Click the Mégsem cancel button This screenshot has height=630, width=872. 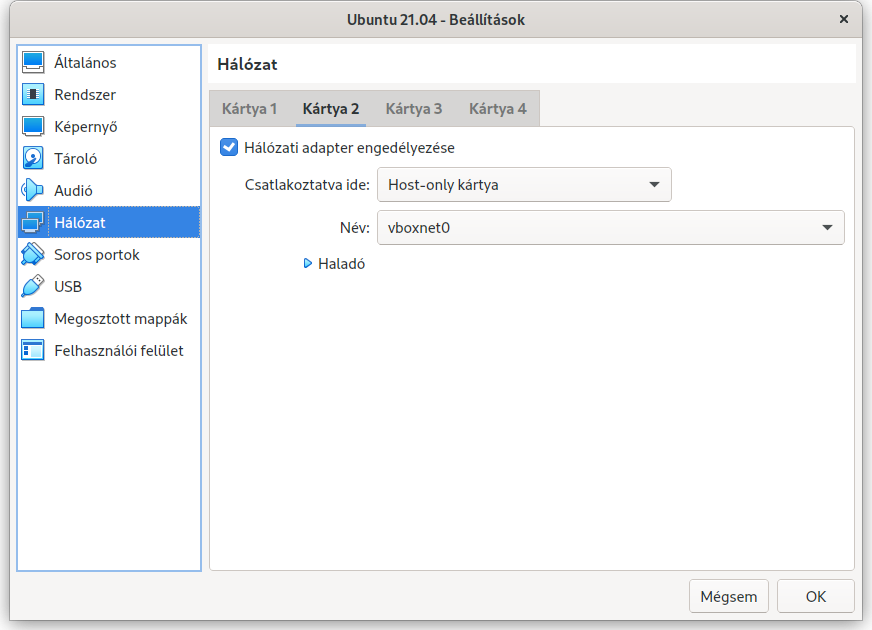(x=729, y=596)
